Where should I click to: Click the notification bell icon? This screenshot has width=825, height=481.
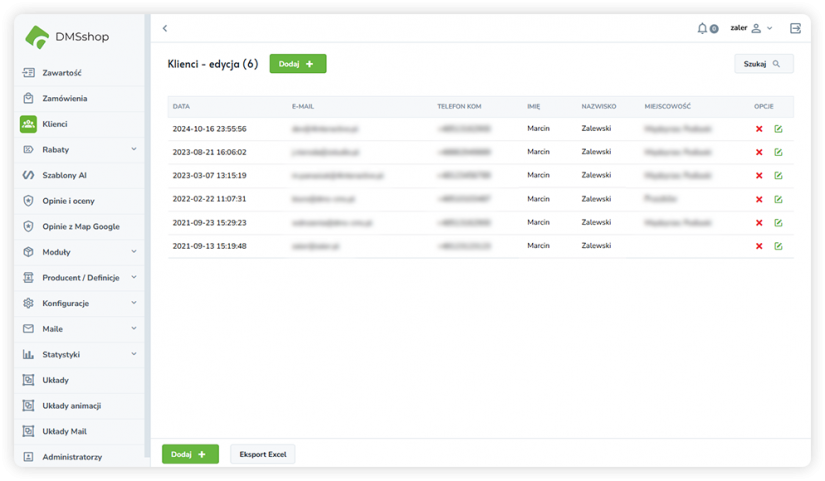pos(703,28)
